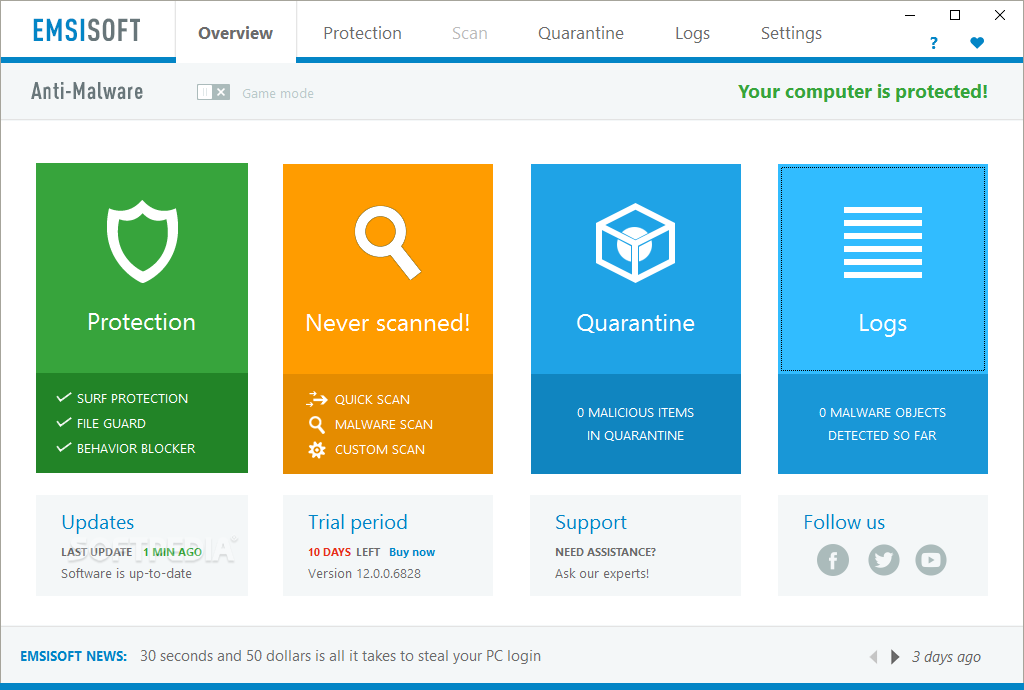The width and height of the screenshot is (1024, 690).
Task: Click the blue heart icon
Action: click(x=977, y=43)
